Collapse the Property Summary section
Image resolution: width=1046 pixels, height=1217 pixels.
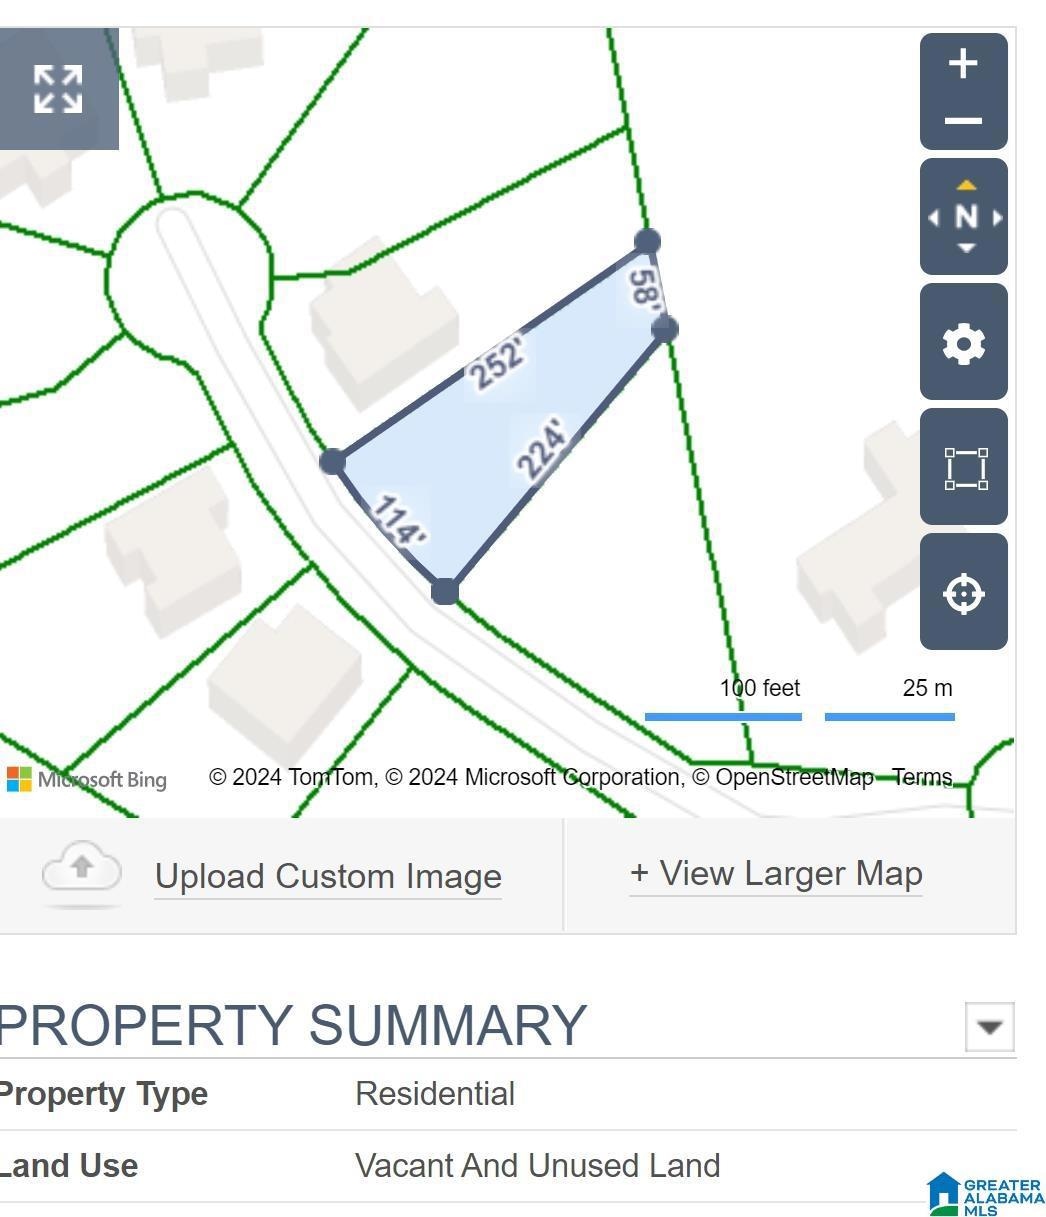pyautogui.click(x=989, y=1027)
